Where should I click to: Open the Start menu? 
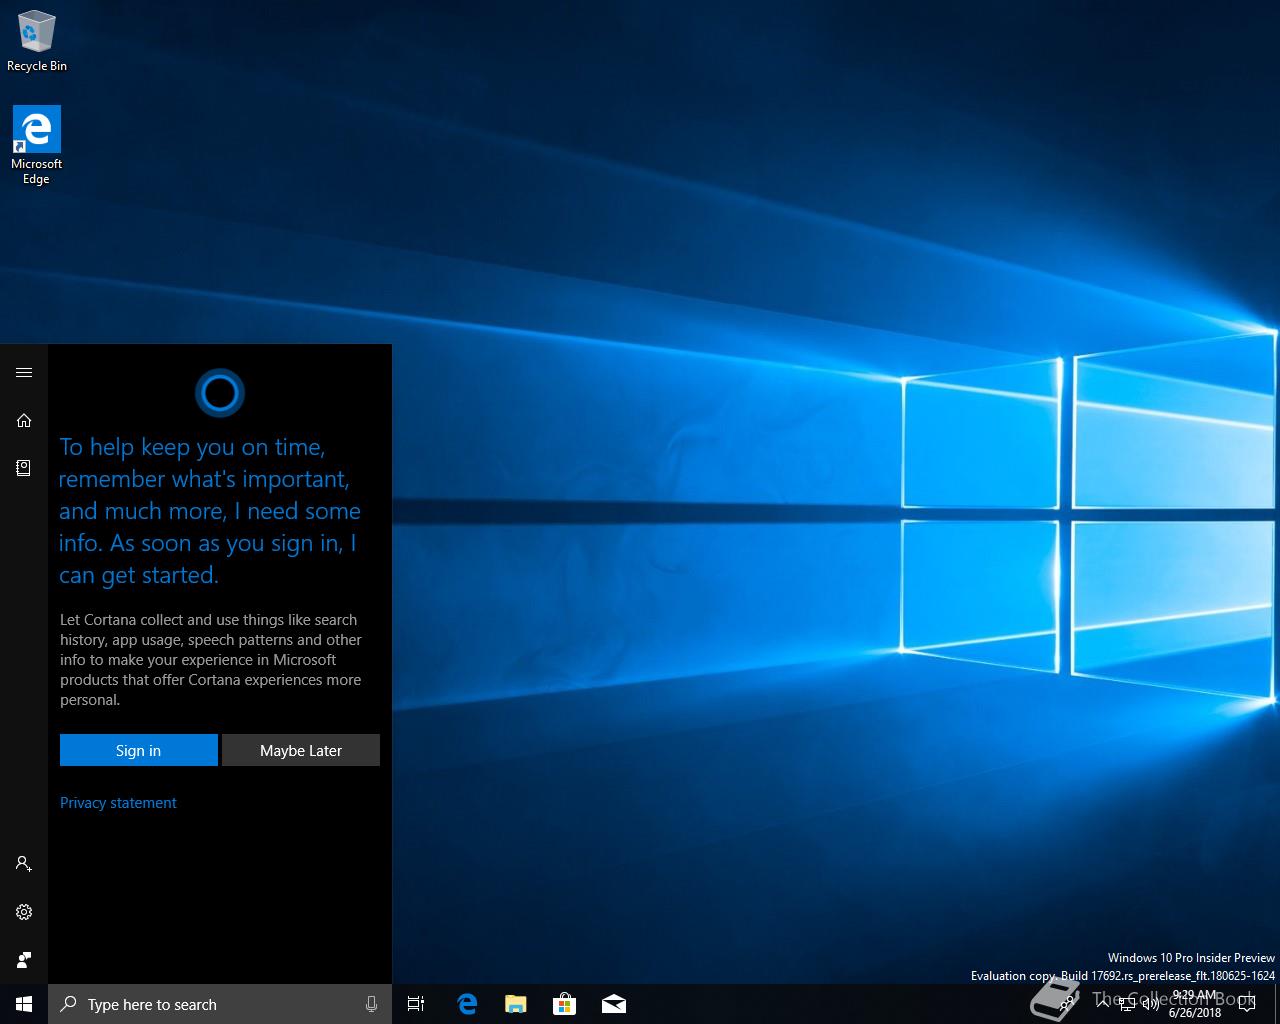(x=24, y=1004)
